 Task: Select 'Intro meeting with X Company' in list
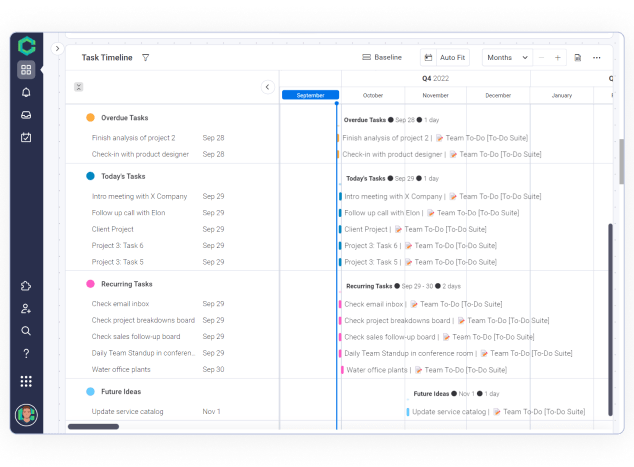click(x=139, y=197)
